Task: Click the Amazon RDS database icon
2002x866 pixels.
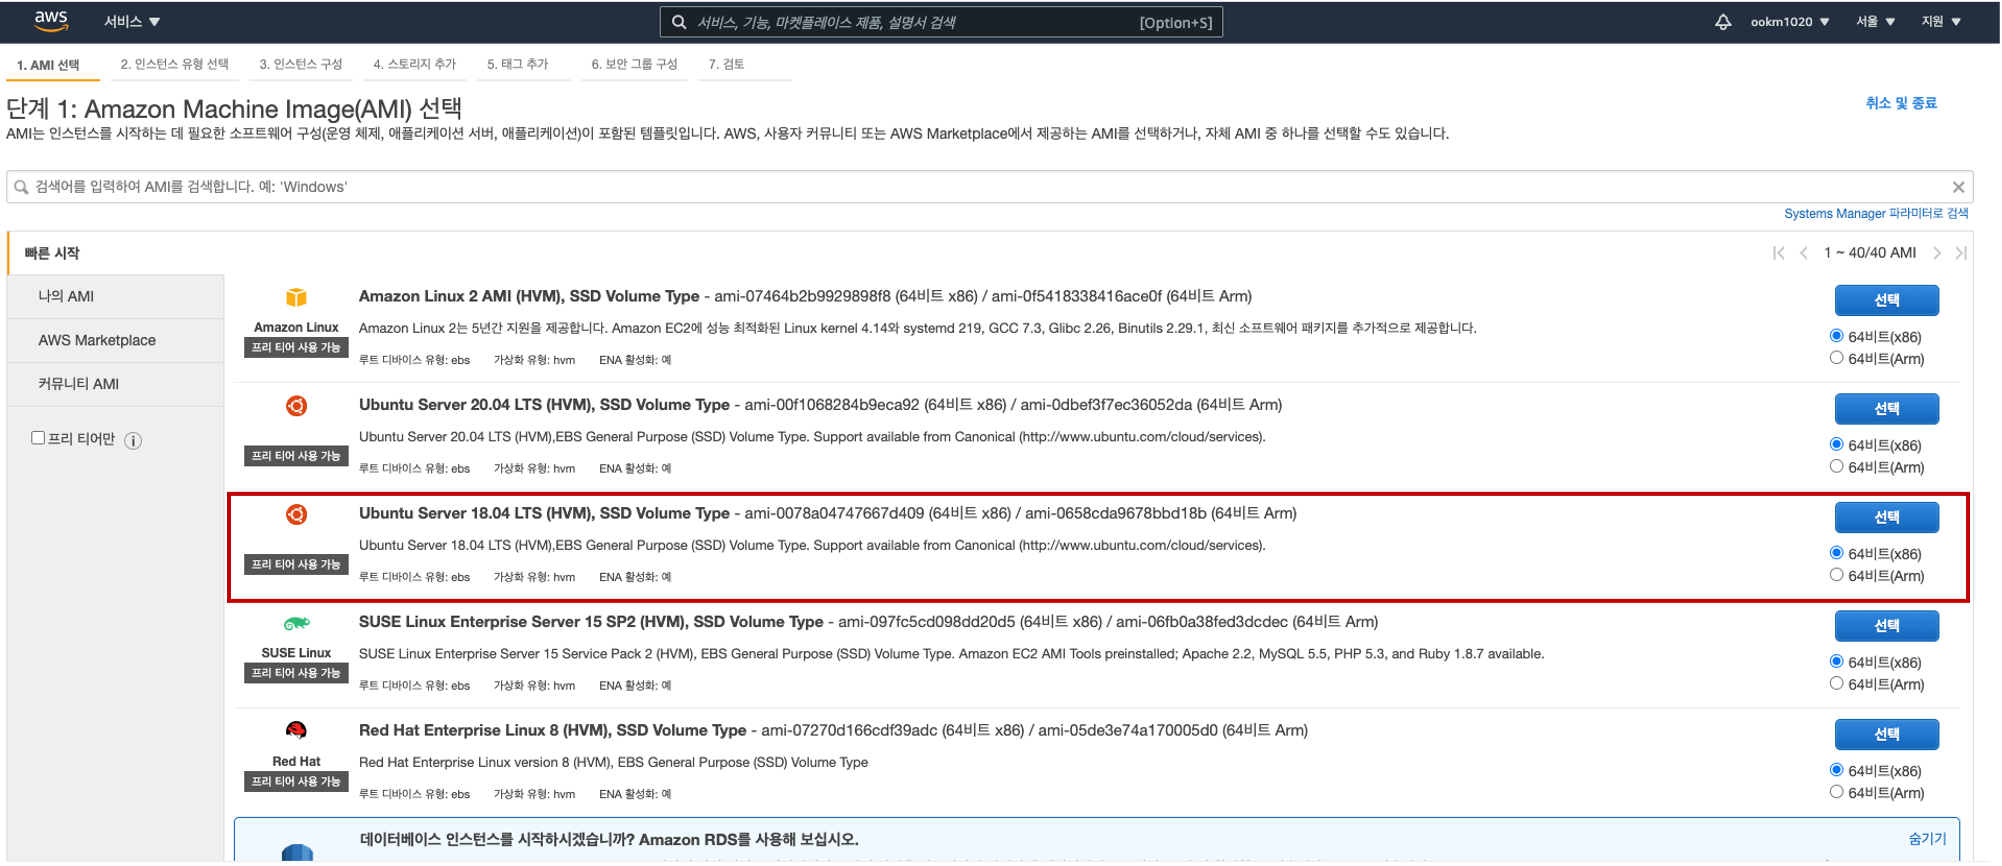Action: [297, 853]
